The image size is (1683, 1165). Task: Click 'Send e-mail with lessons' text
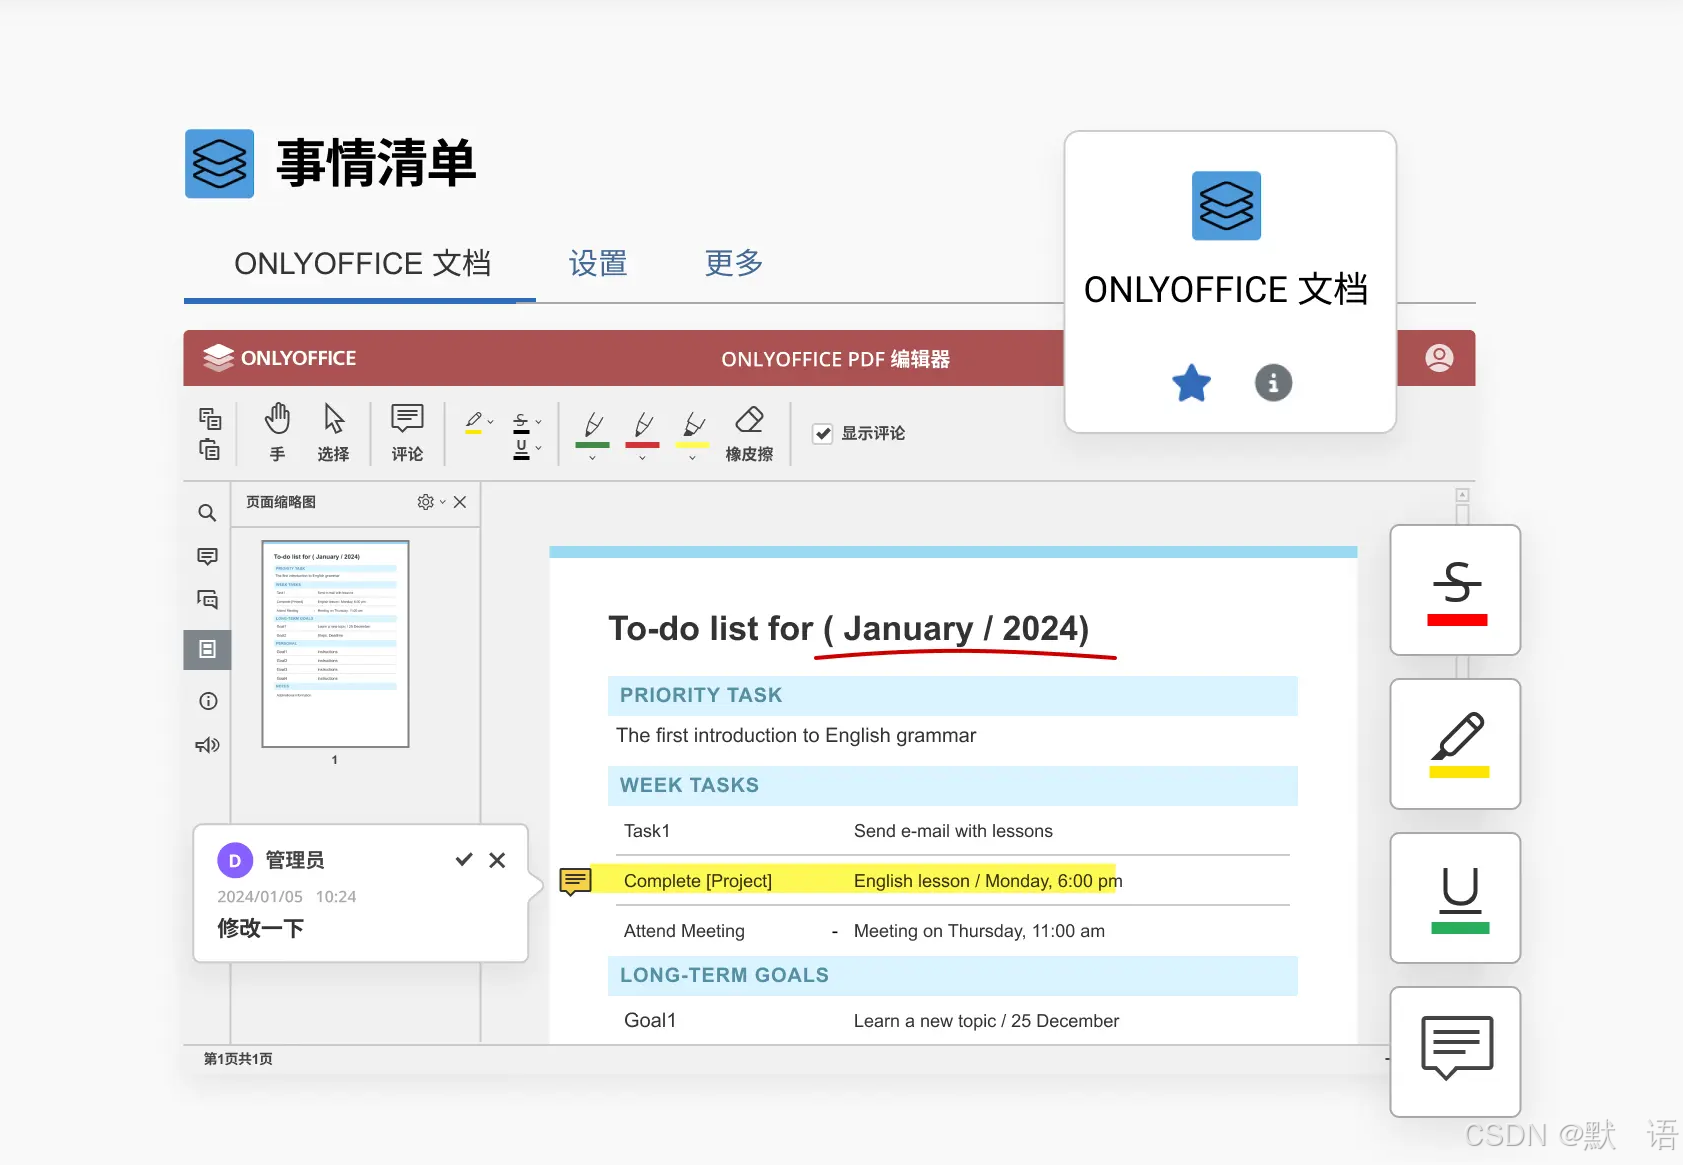pos(953,831)
